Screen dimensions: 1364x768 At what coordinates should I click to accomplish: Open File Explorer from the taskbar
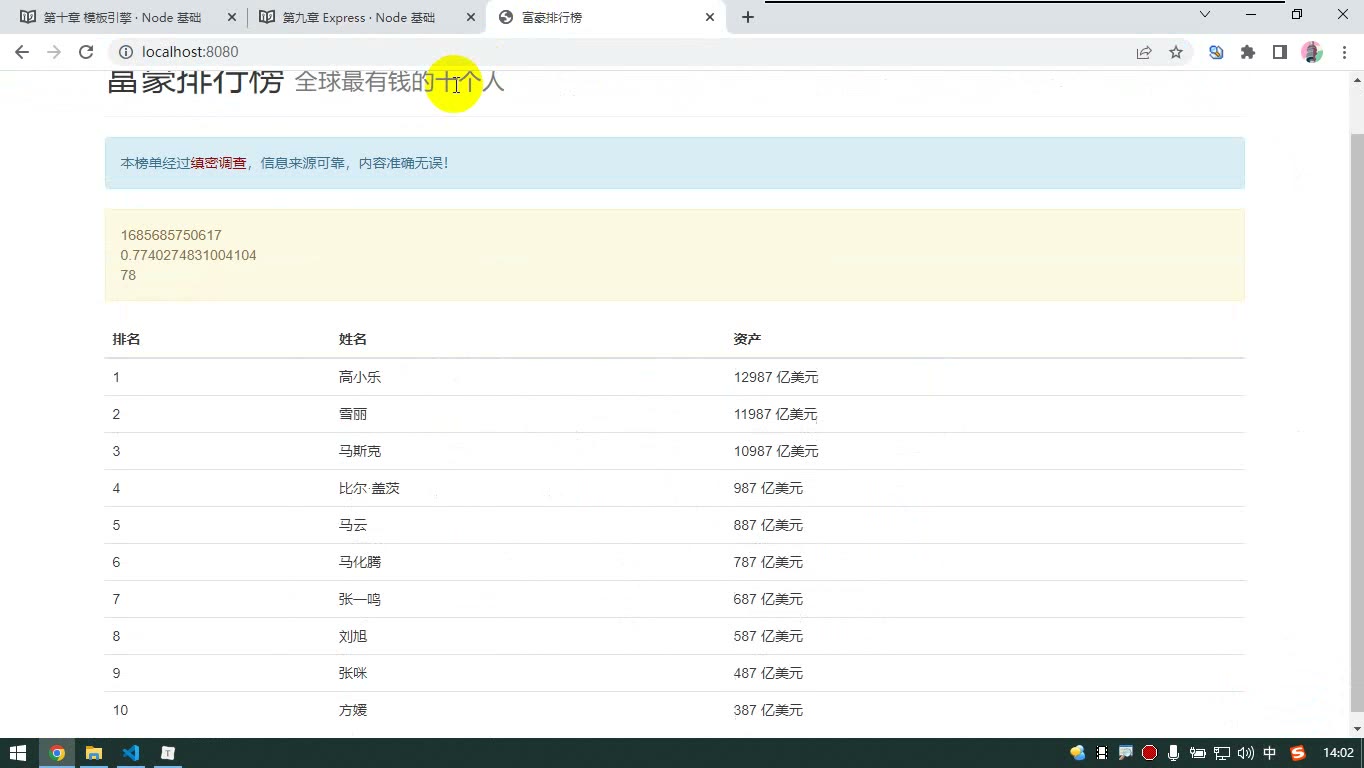(94, 753)
